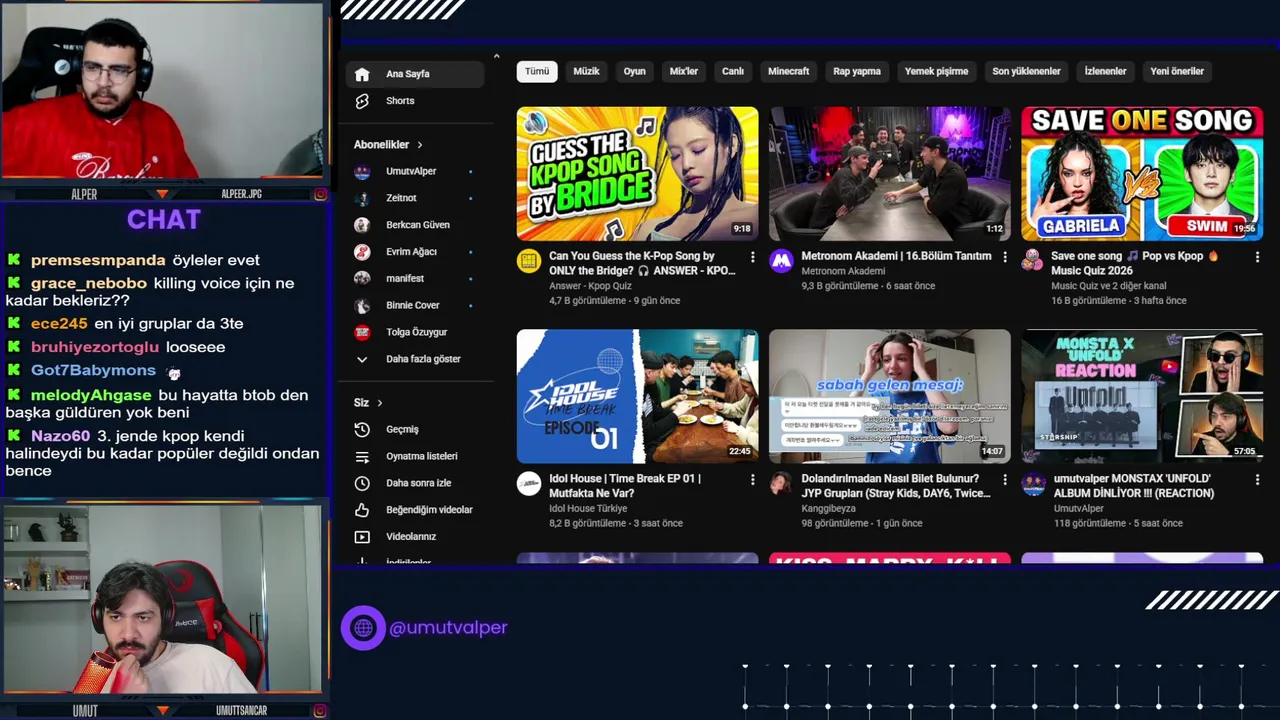Select the Yemek pişirme filter chip

[x=936, y=71]
